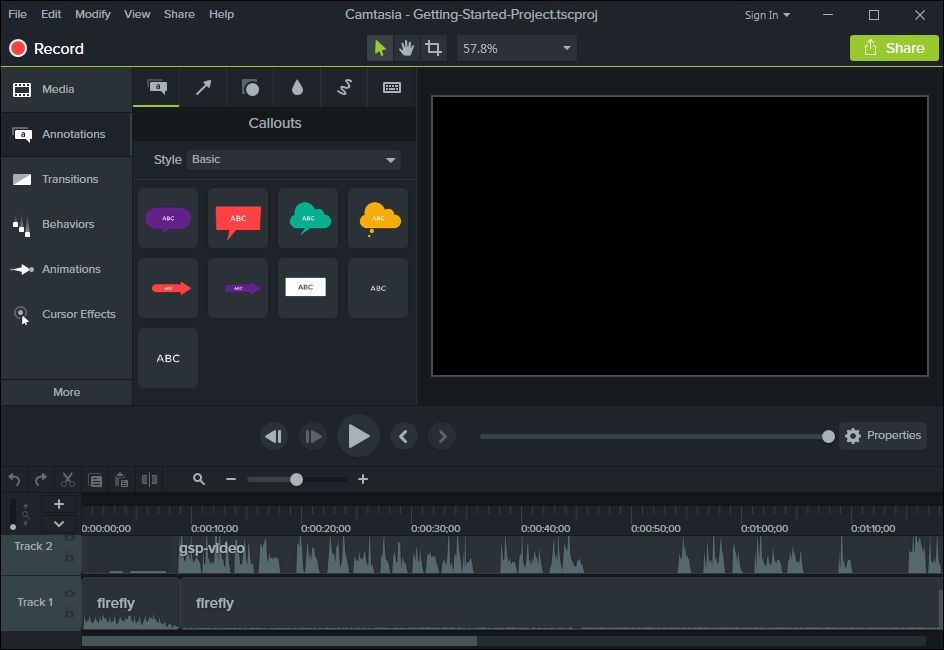The height and width of the screenshot is (650, 944).
Task: Click the Split clip icon on the timeline toolbar
Action: 149,480
